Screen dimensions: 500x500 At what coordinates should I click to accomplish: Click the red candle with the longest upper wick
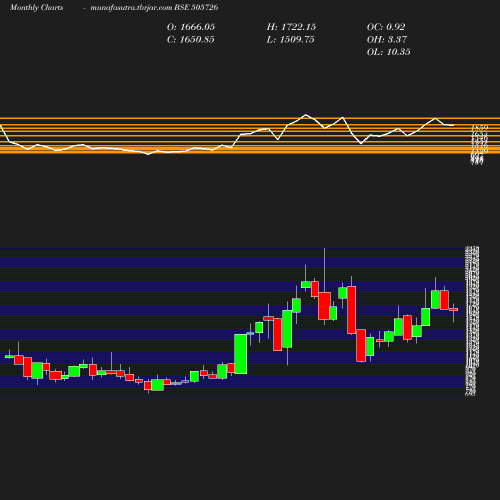coord(324,306)
